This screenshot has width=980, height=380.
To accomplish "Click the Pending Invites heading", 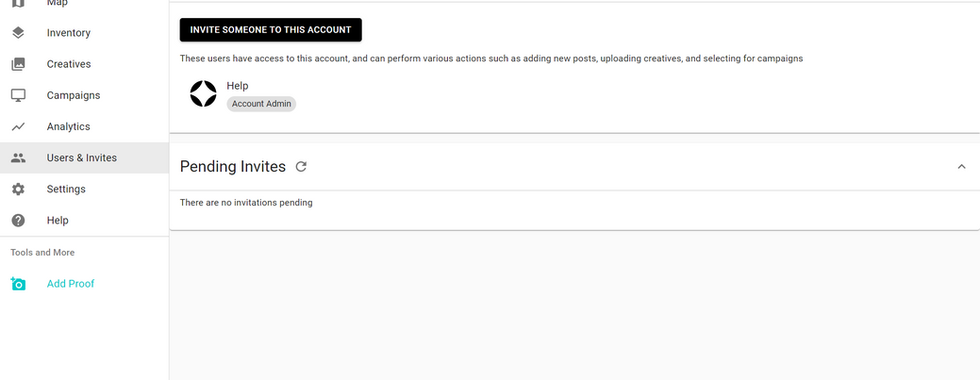I will [232, 167].
